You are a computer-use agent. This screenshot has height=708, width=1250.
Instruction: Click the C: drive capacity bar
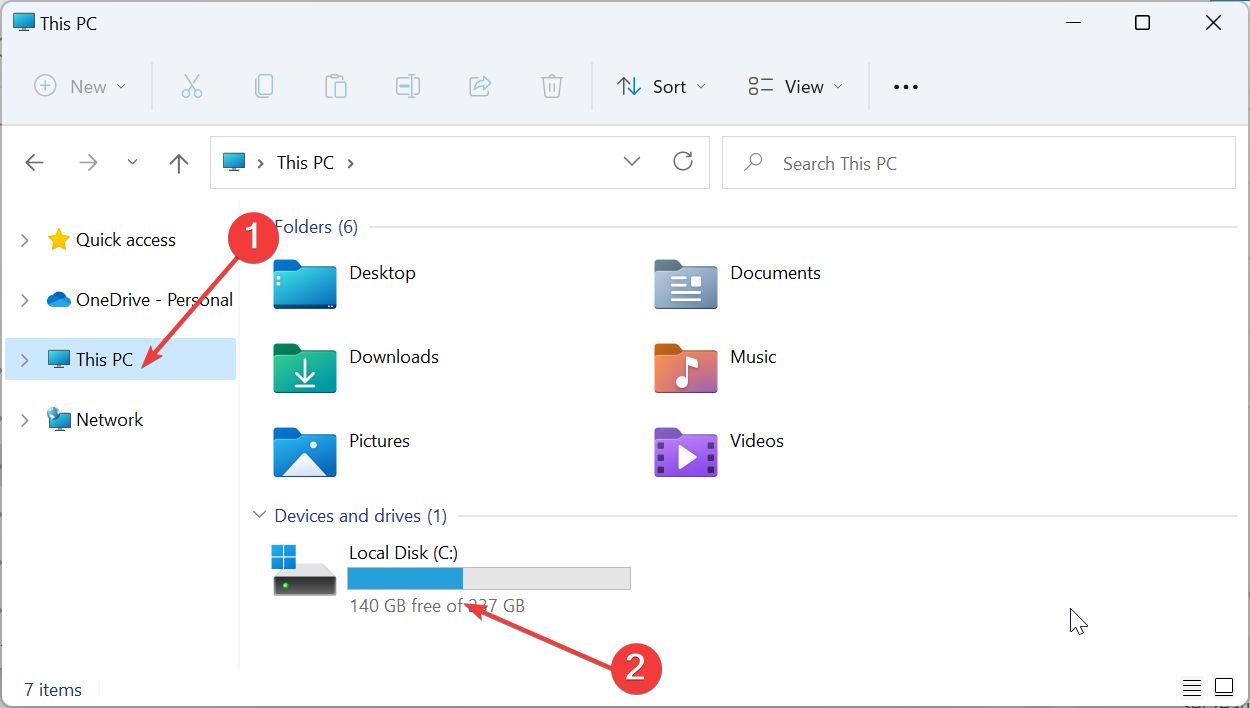pos(489,578)
